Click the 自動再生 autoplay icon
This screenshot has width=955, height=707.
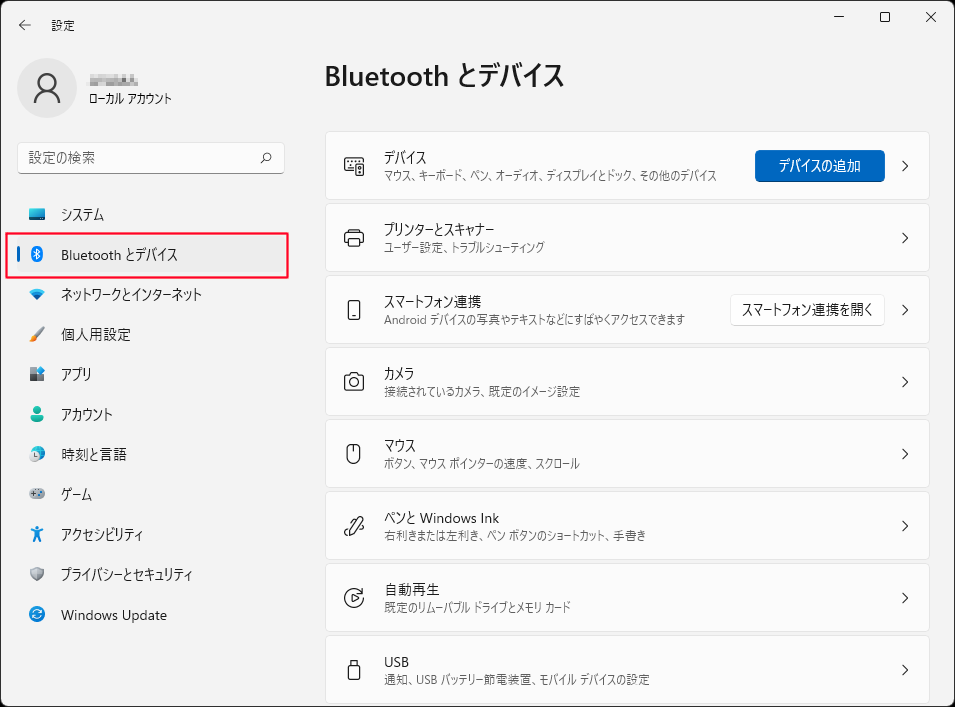point(354,597)
